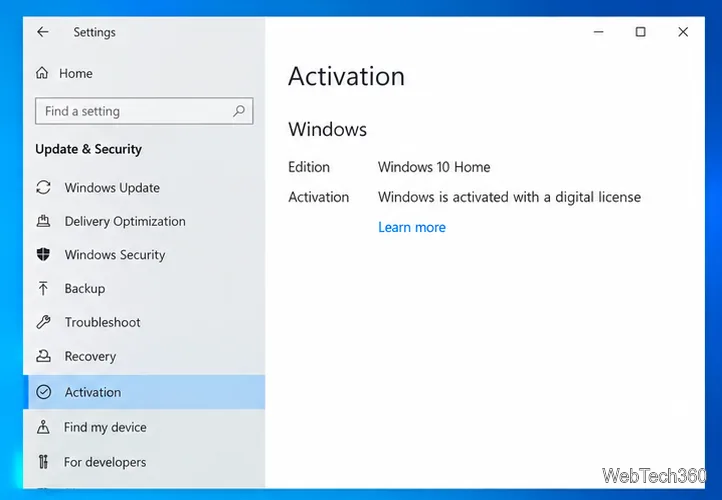722x500 pixels.
Task: Open Delivery Optimization page
Action: (144, 221)
